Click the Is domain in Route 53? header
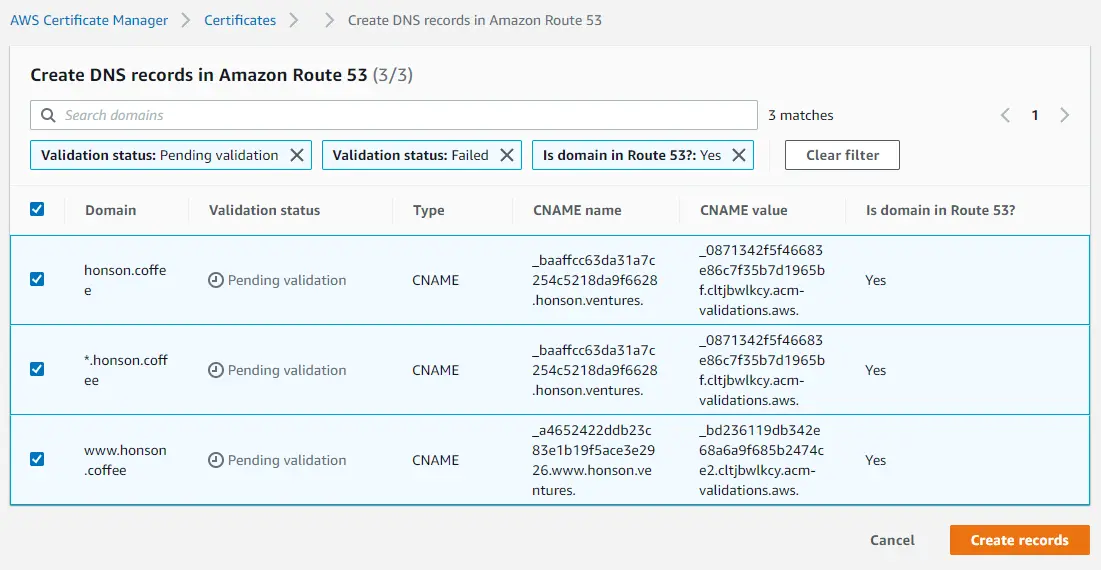This screenshot has height=570, width=1101. point(941,210)
